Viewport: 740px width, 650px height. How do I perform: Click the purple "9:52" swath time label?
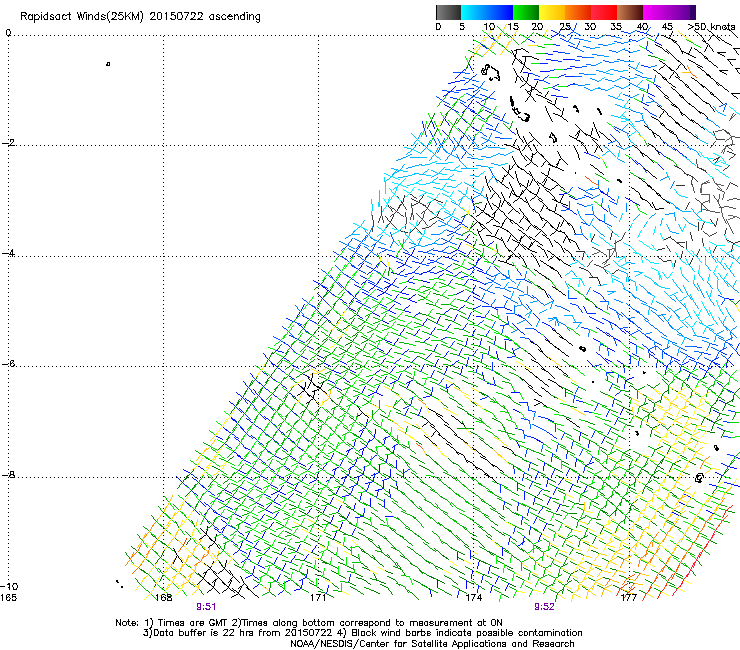[544, 607]
